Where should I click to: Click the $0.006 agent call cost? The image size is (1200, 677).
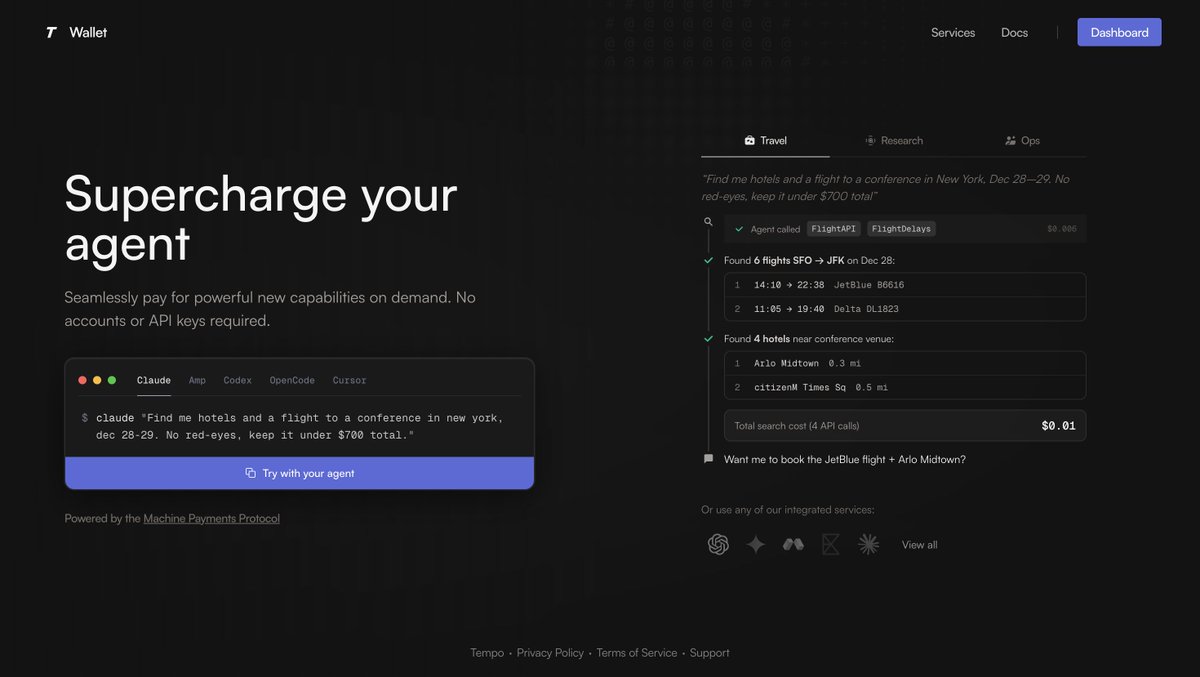point(1062,229)
